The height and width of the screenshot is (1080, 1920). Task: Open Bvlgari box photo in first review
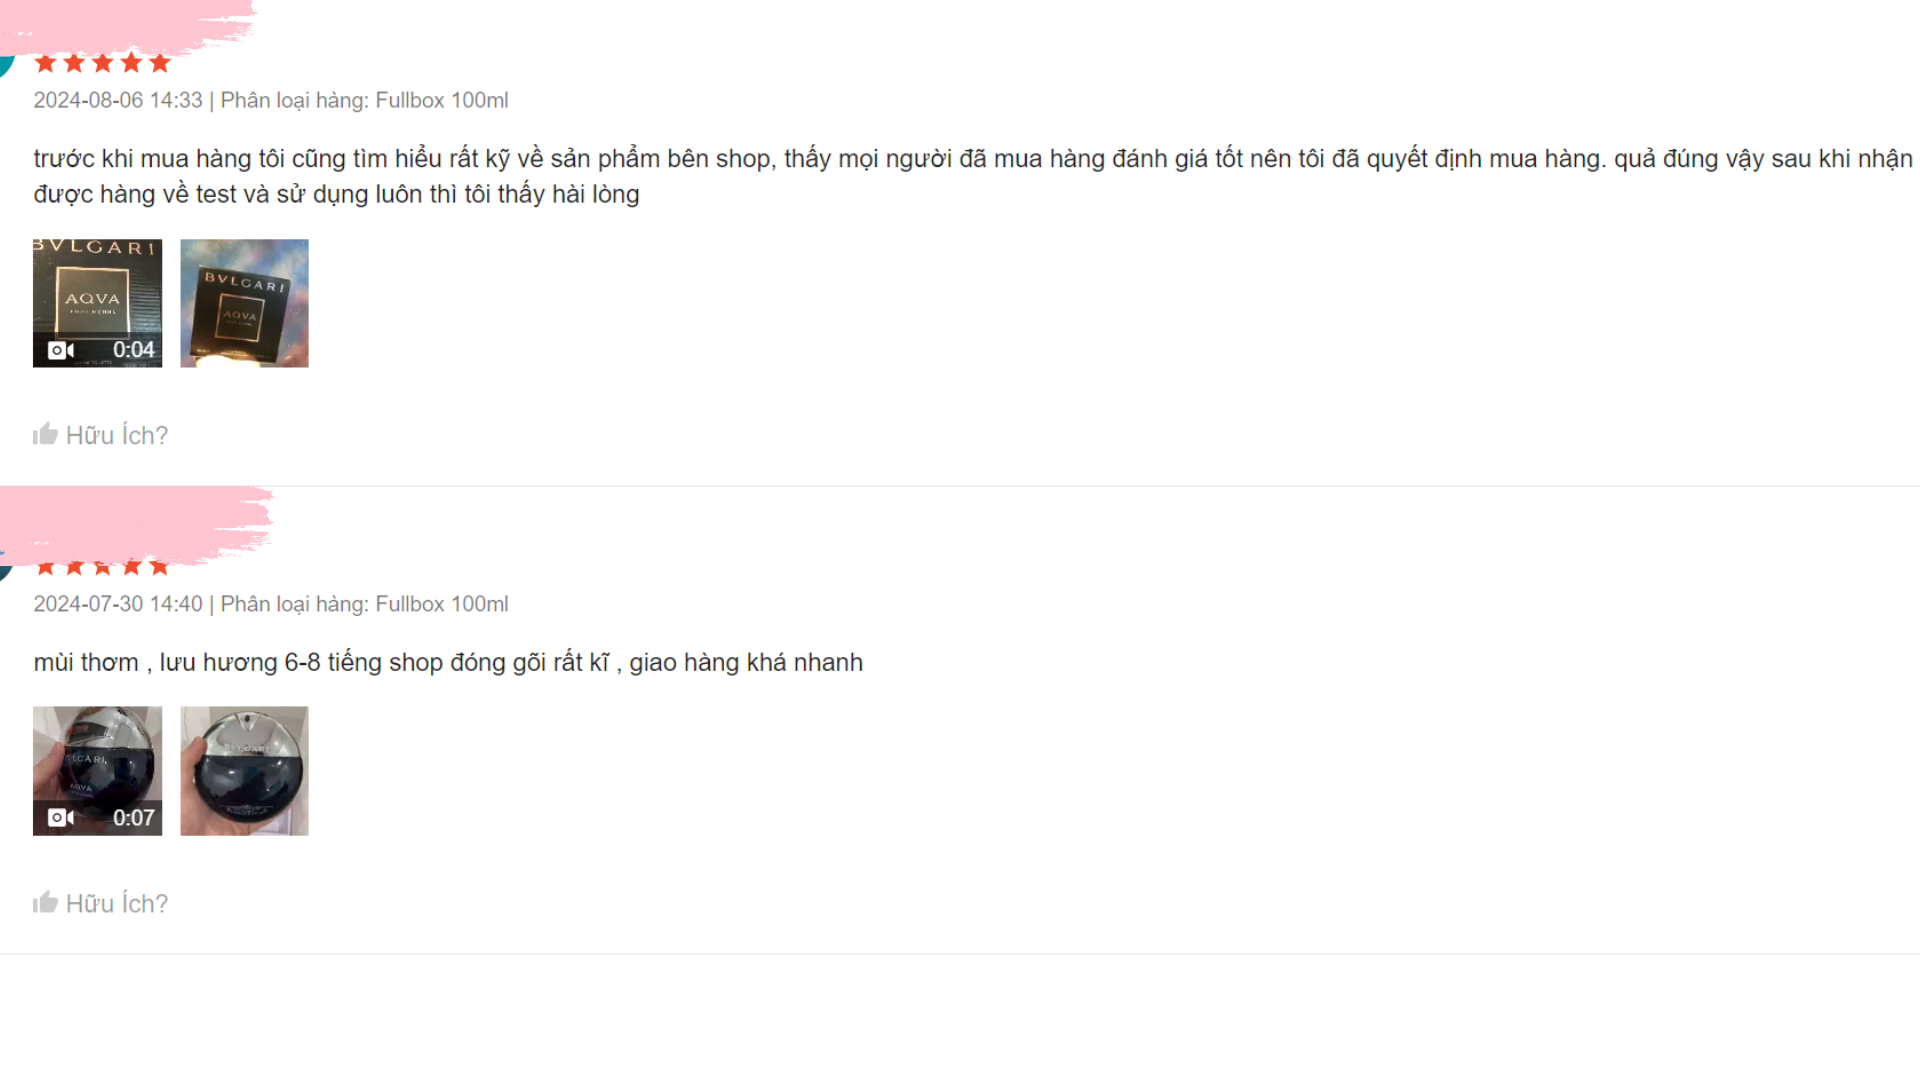(x=244, y=303)
